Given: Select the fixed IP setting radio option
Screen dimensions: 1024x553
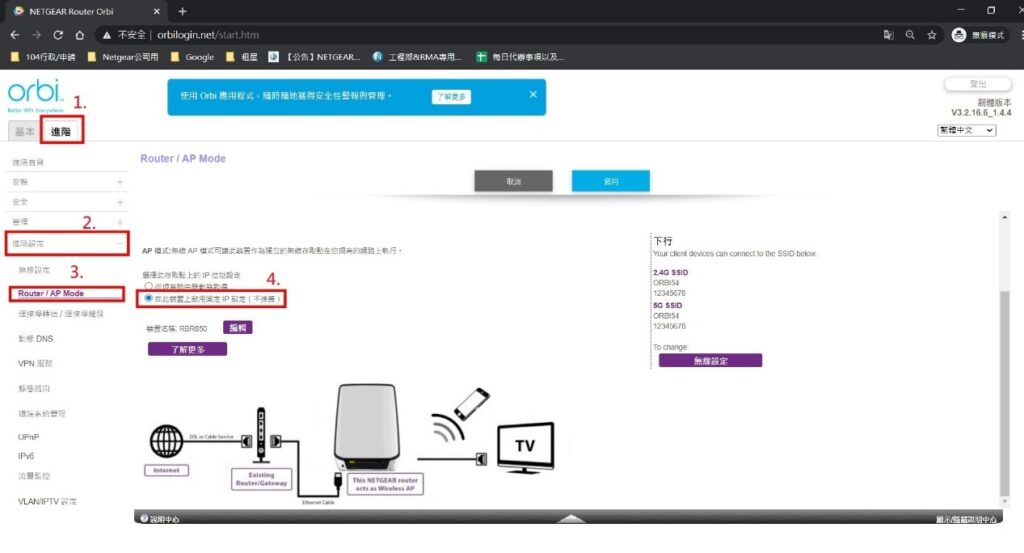Looking at the screenshot, I should pos(149,298).
